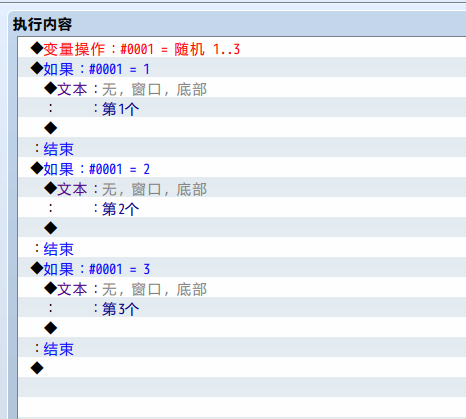
Task: Select the empty diamond row below 第3个
Action: click(242, 327)
